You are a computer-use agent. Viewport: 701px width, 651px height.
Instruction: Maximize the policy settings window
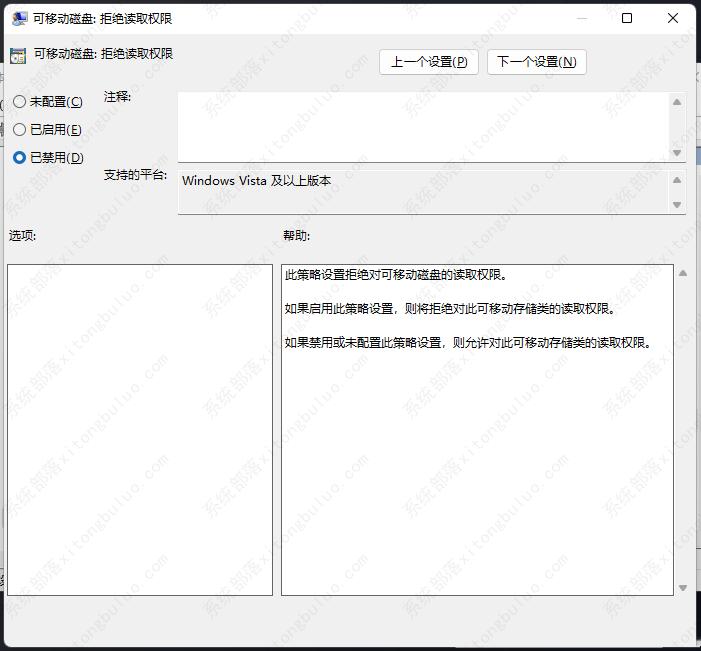click(627, 18)
